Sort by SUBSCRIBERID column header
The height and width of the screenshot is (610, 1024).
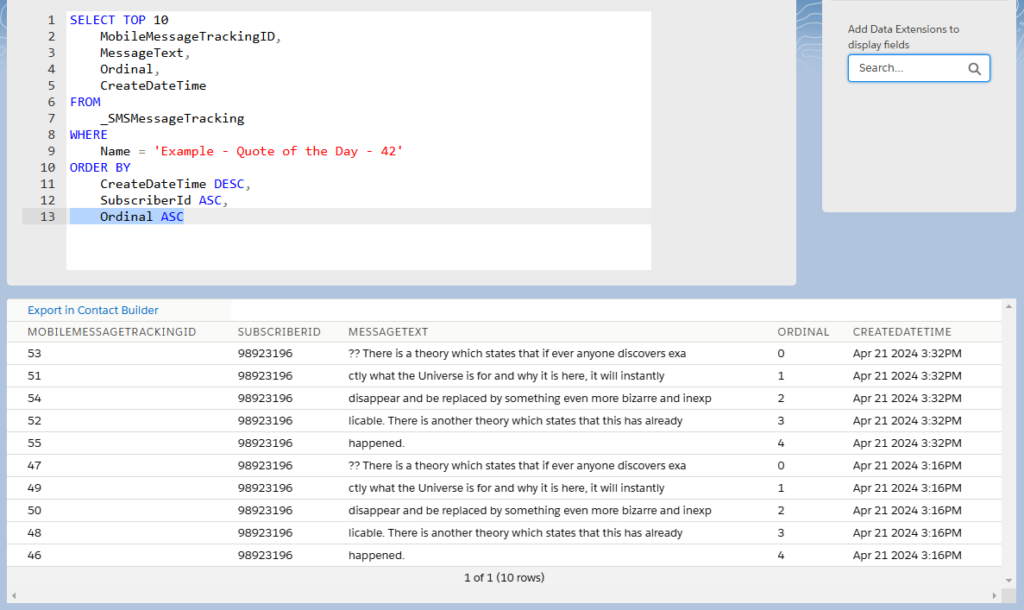[279, 332]
